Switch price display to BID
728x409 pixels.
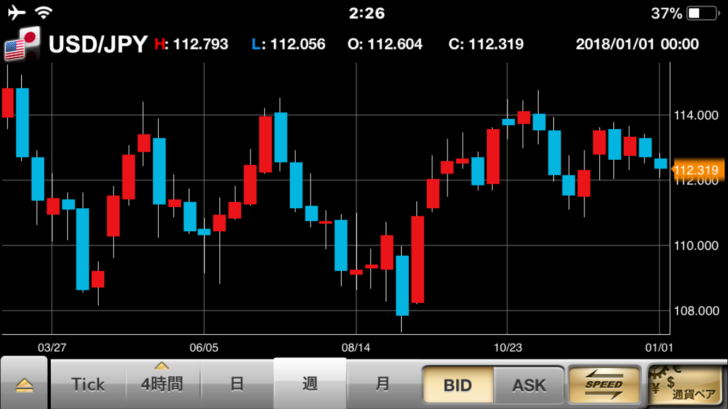457,384
